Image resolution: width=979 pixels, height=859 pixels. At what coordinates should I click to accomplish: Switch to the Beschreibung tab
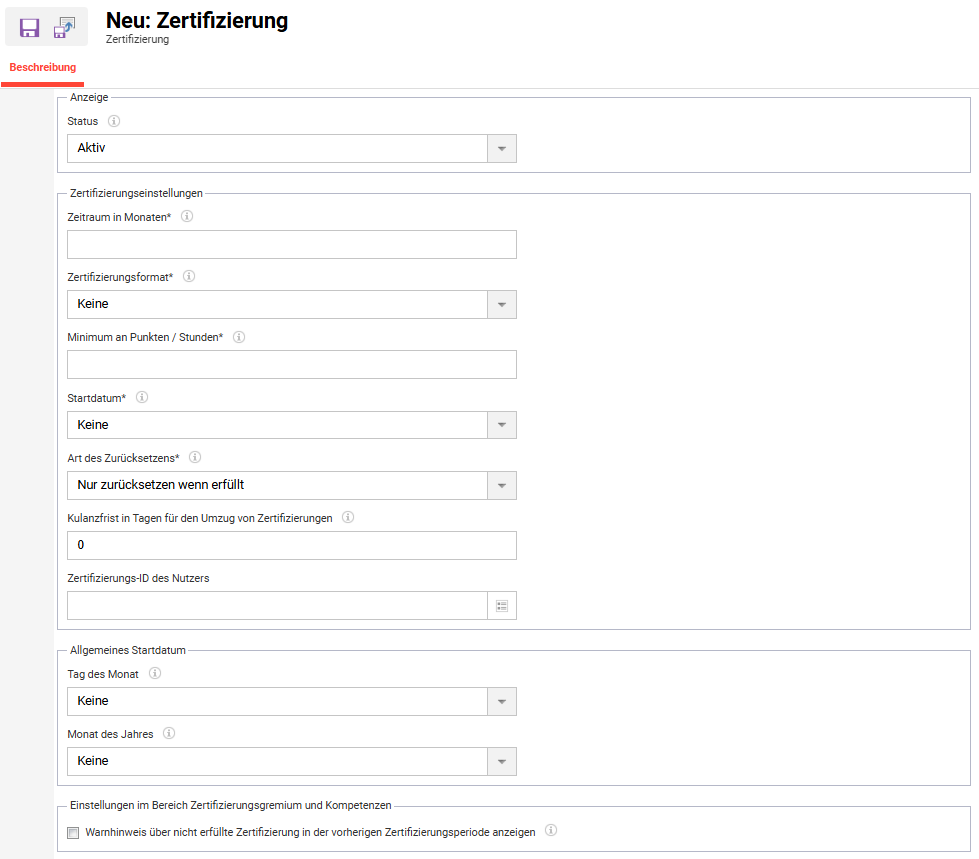[x=42, y=67]
